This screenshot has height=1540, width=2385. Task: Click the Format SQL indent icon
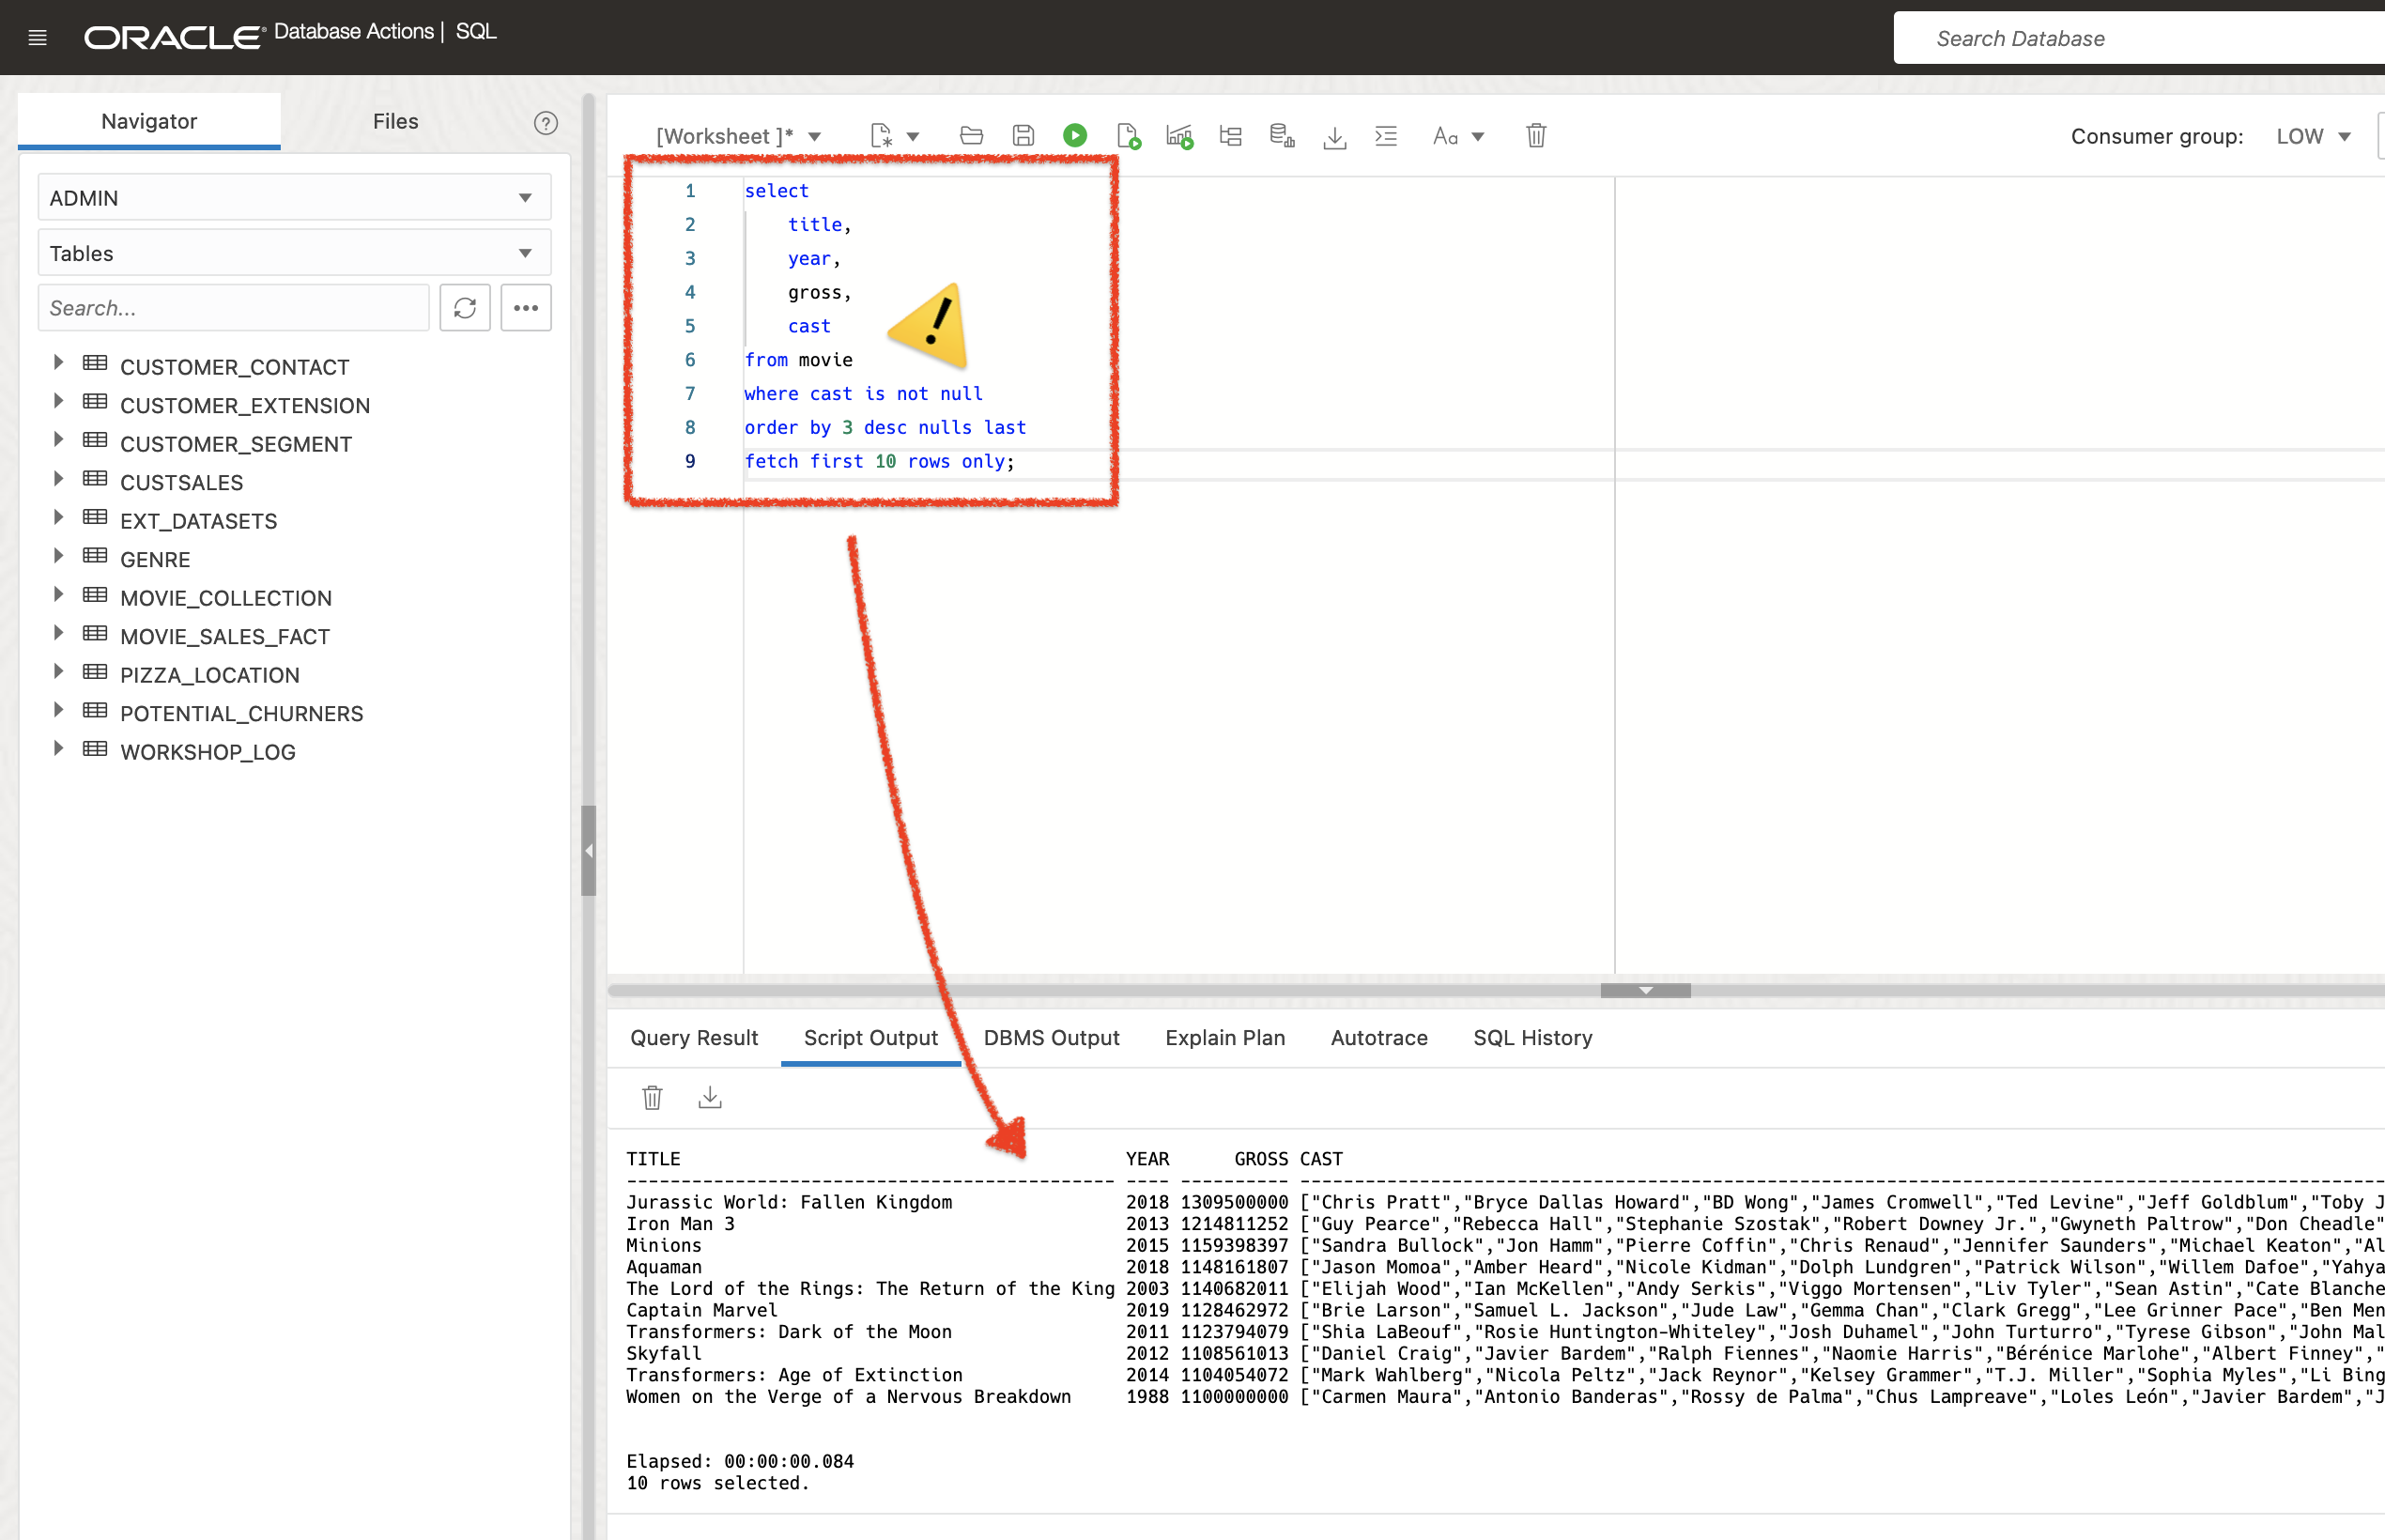(x=1386, y=136)
